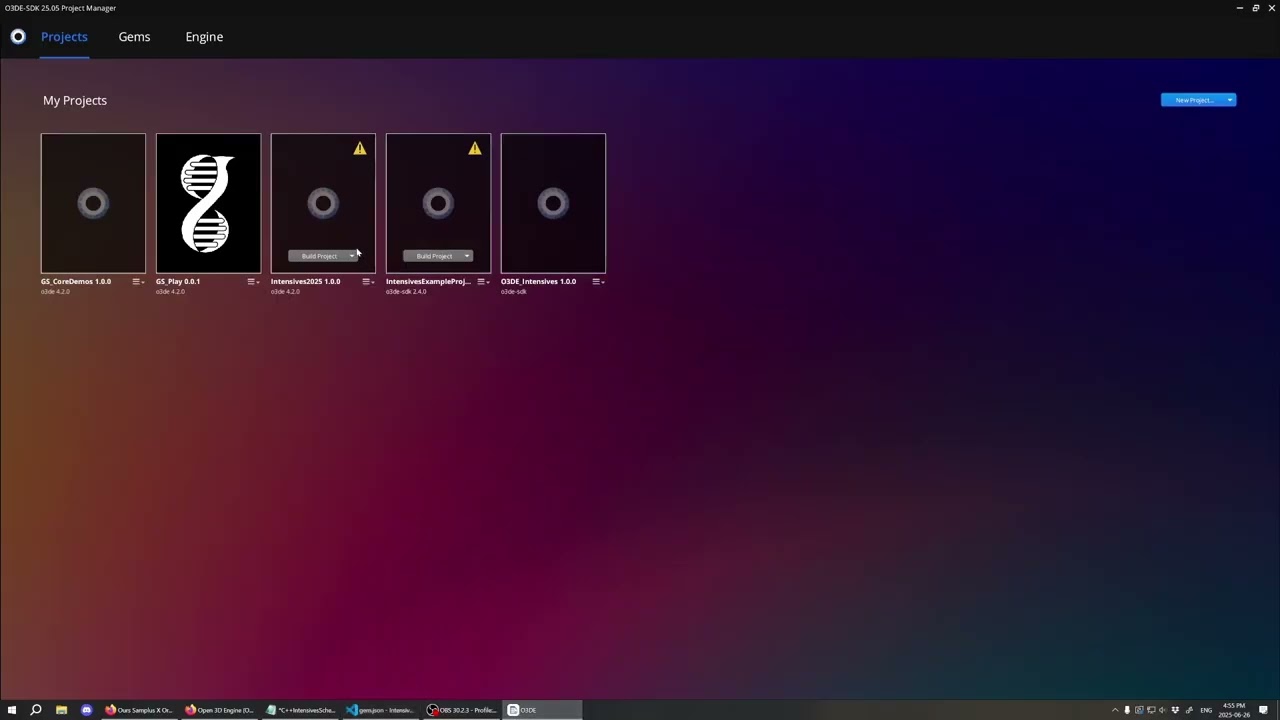Click the O3DE_Intensives 1.0.0 name label

[538, 281]
